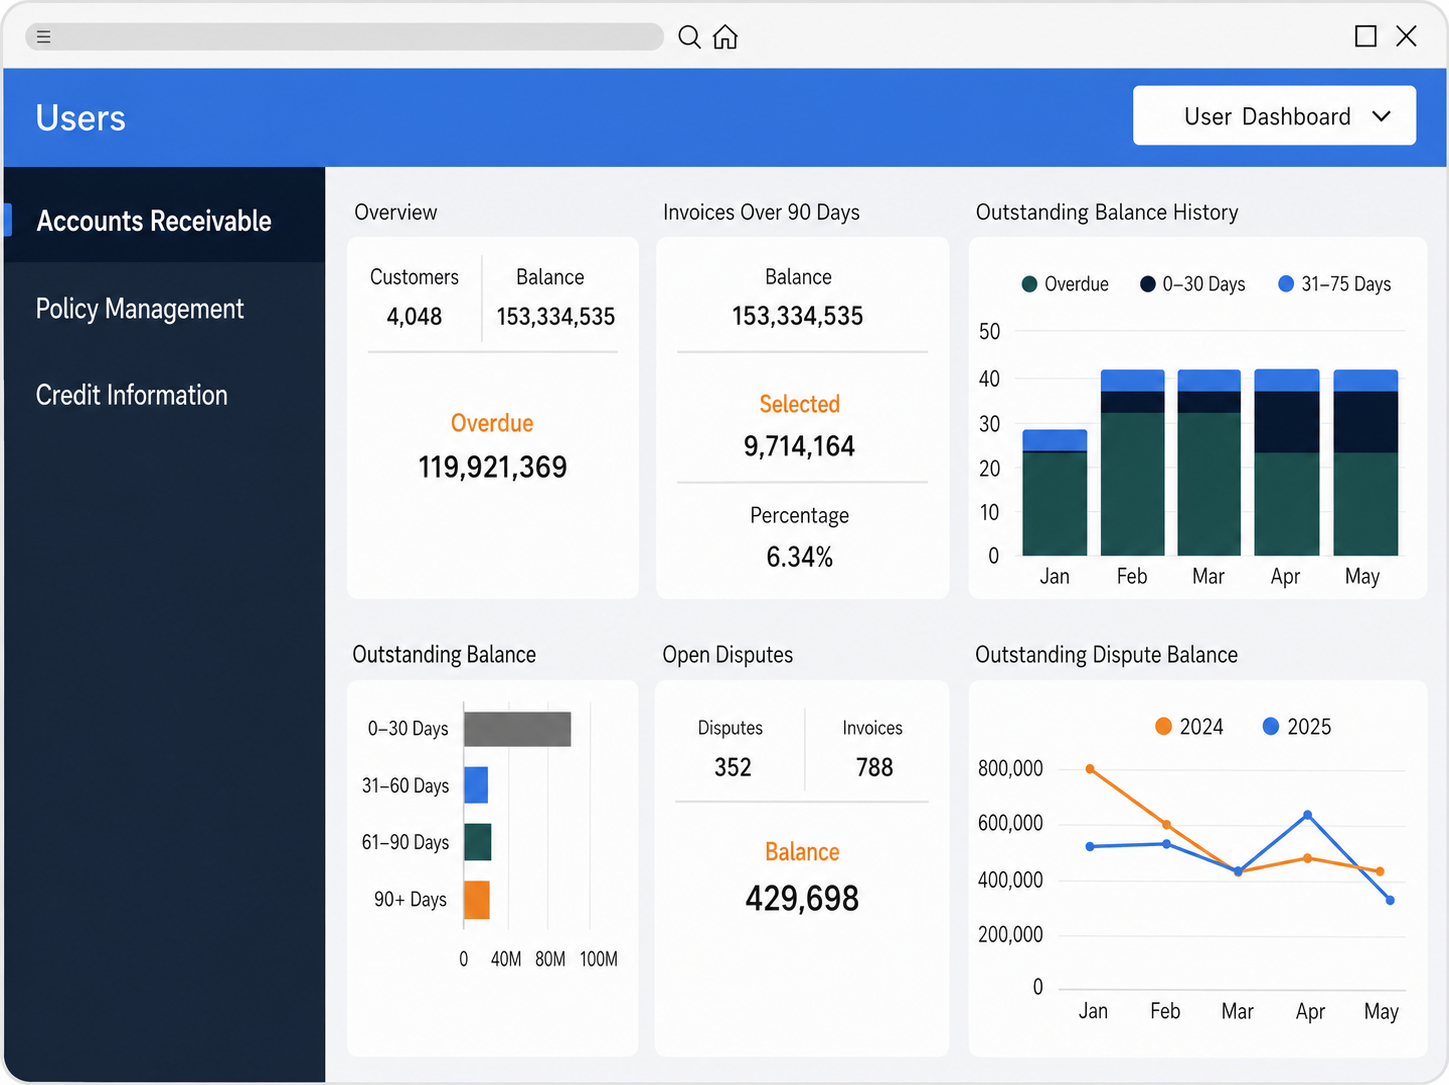
Task: Click Balance value in Invoices Over 90 Days
Action: [x=798, y=316]
